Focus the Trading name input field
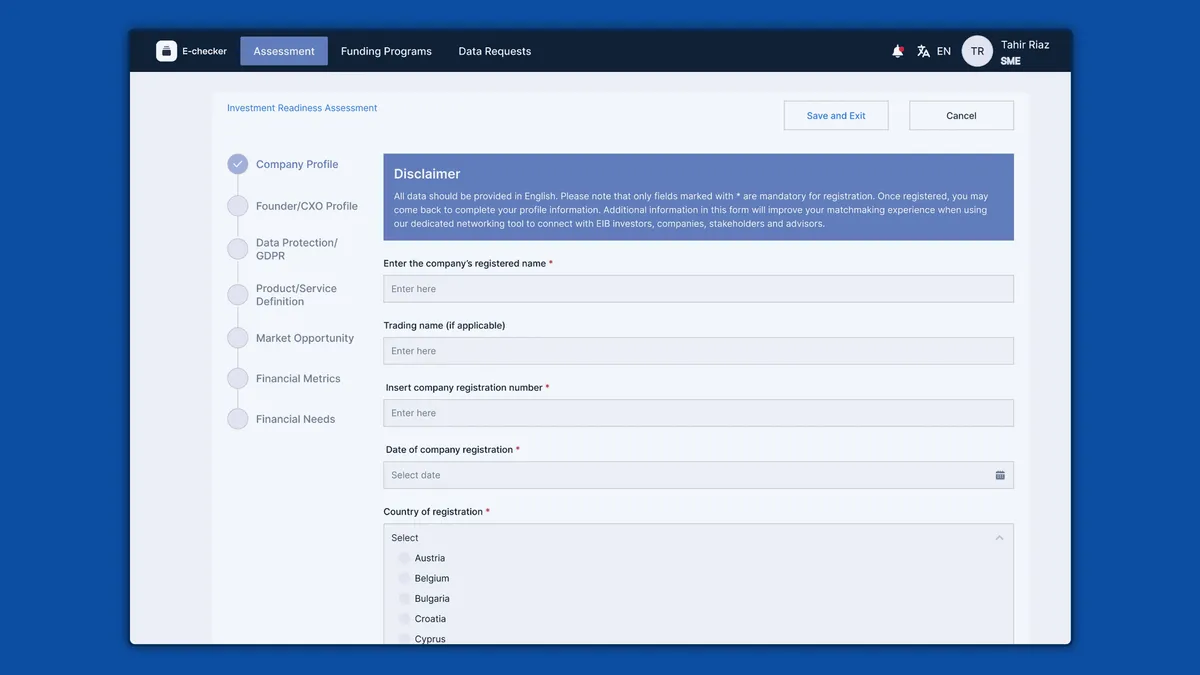1200x675 pixels. pos(698,351)
